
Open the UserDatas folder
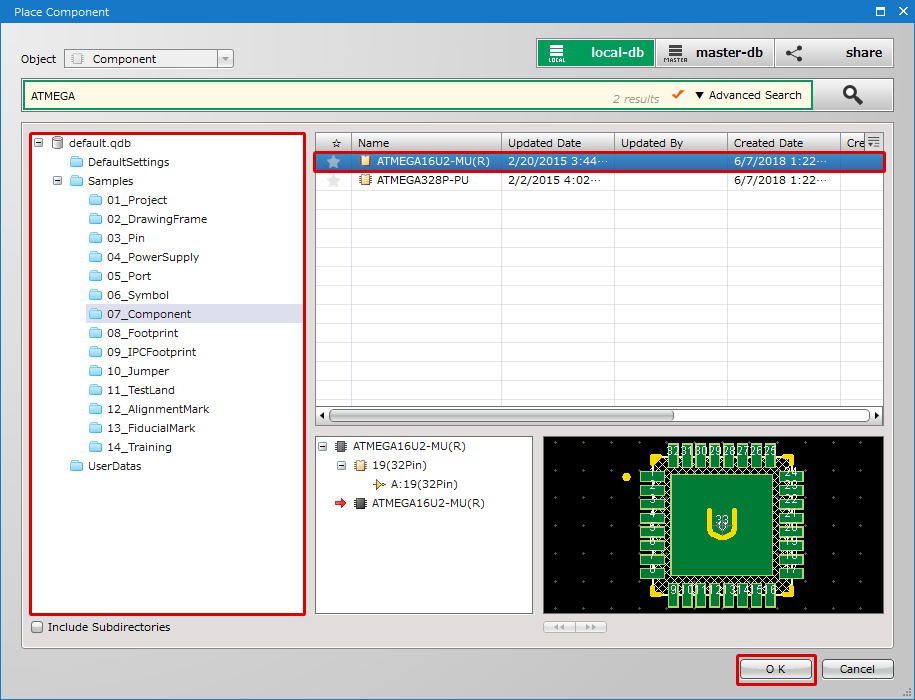click(x=114, y=466)
